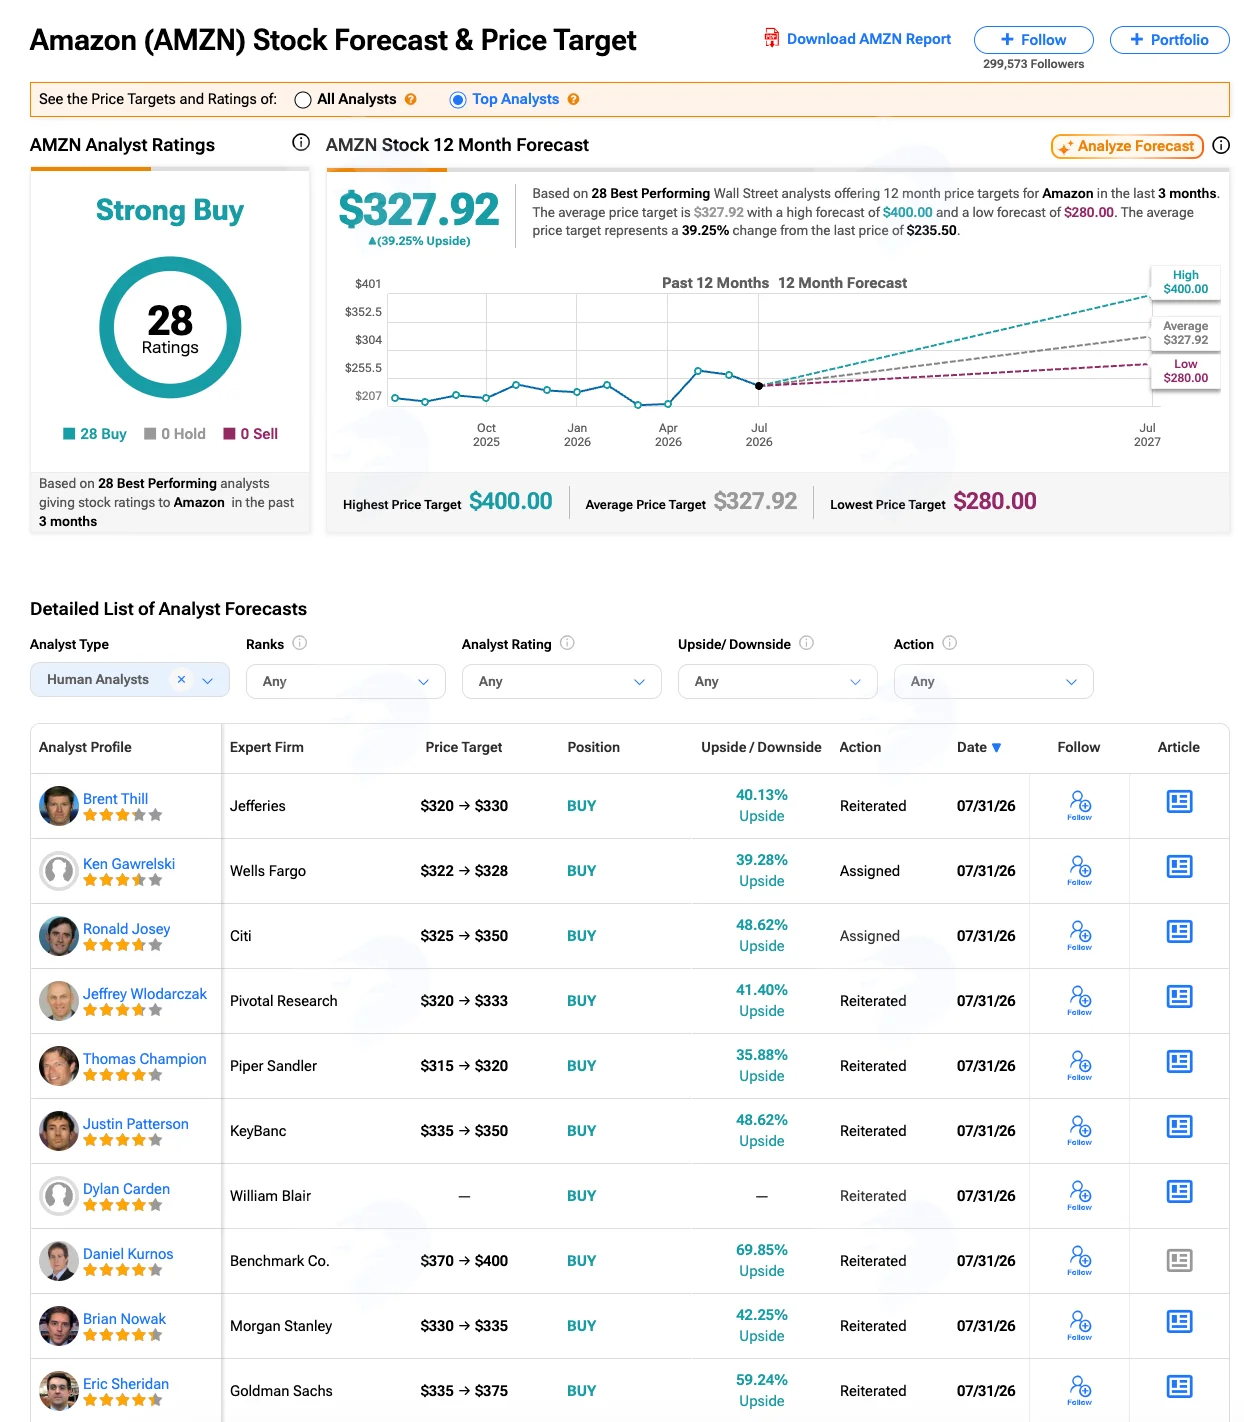Click the Download AMZN Report link

pyautogui.click(x=869, y=39)
